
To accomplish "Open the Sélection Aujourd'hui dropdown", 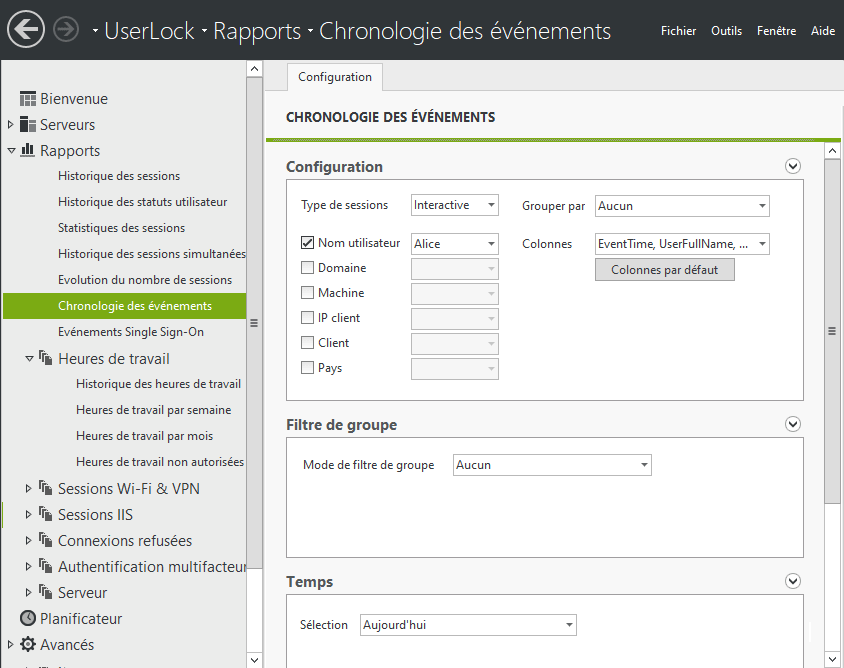I will [x=468, y=625].
